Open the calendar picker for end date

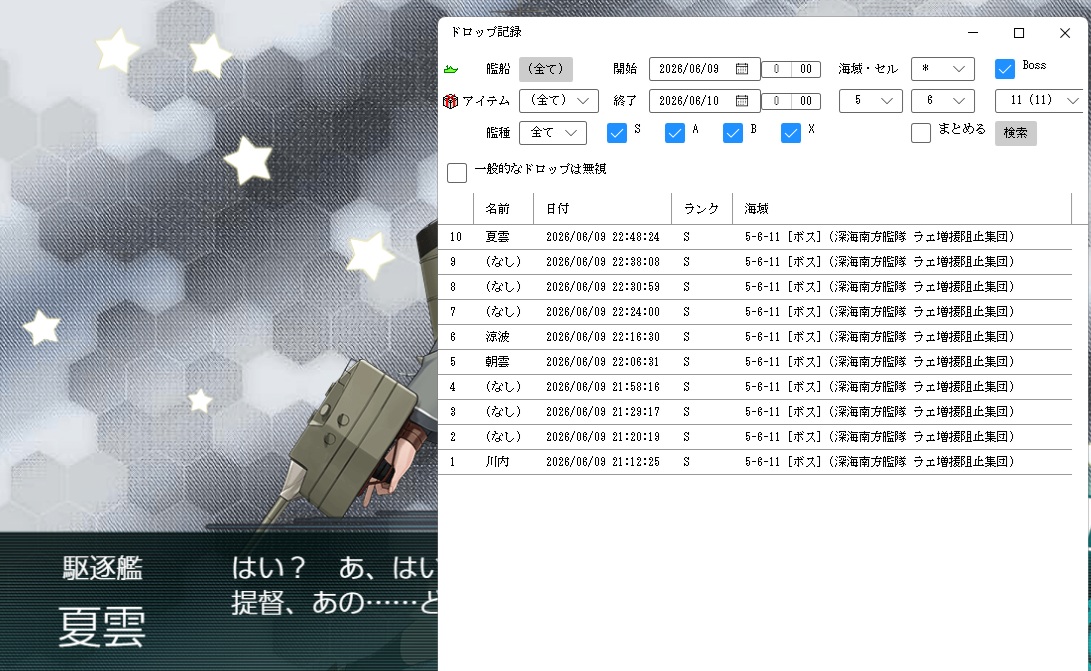coord(742,101)
